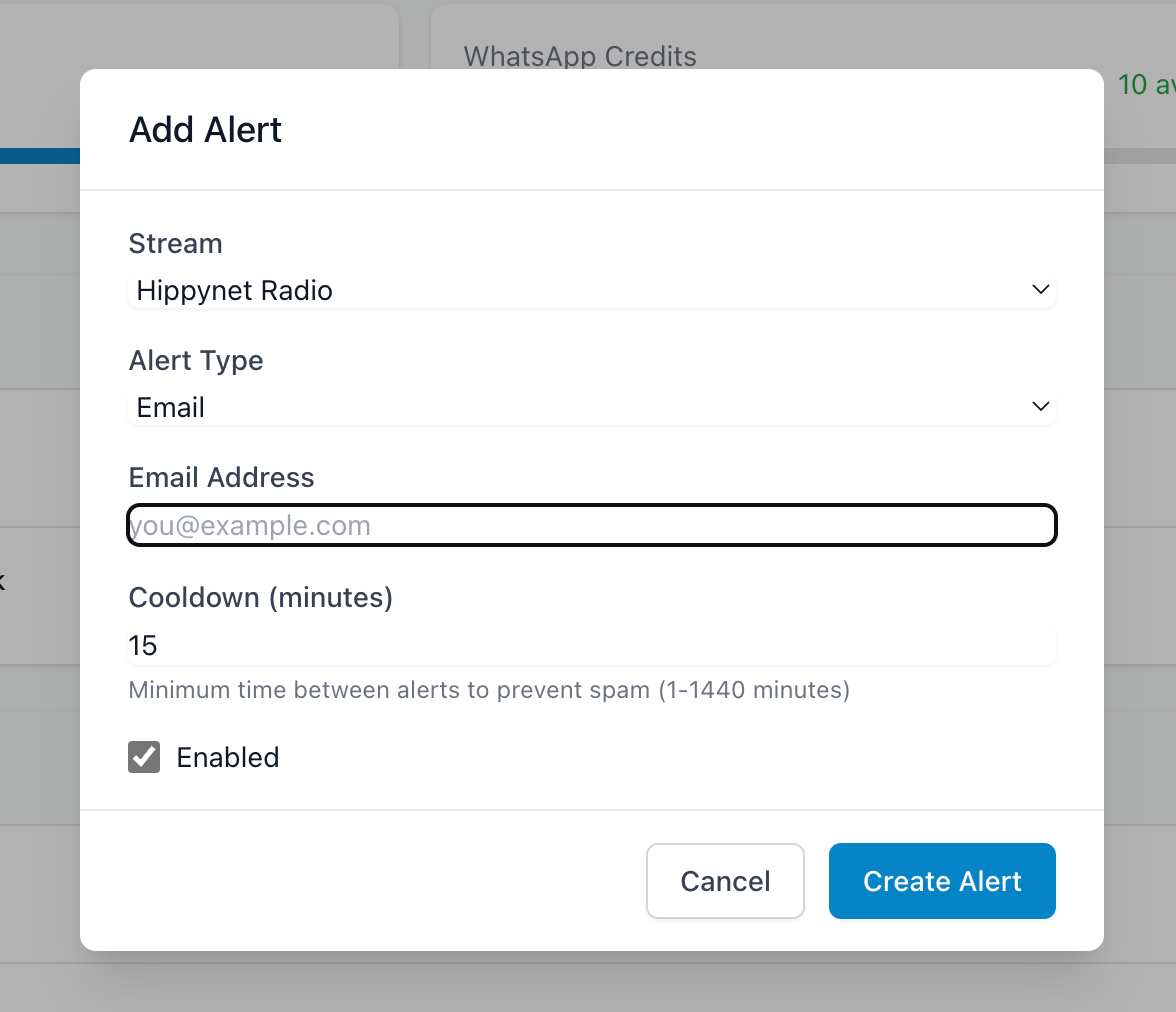Click the gray WhatsApp credits progress bar
Viewport: 1176px width, 1012px height.
click(x=1140, y=156)
